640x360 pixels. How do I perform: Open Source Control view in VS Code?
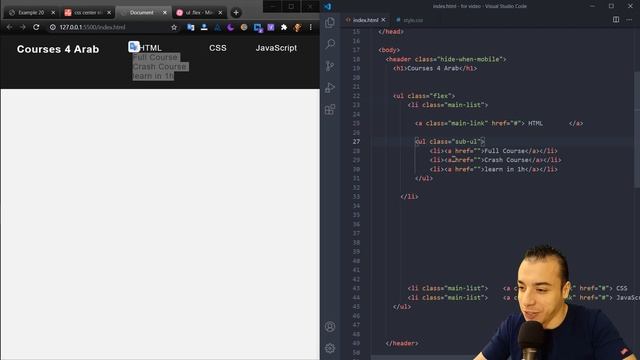(x=330, y=66)
